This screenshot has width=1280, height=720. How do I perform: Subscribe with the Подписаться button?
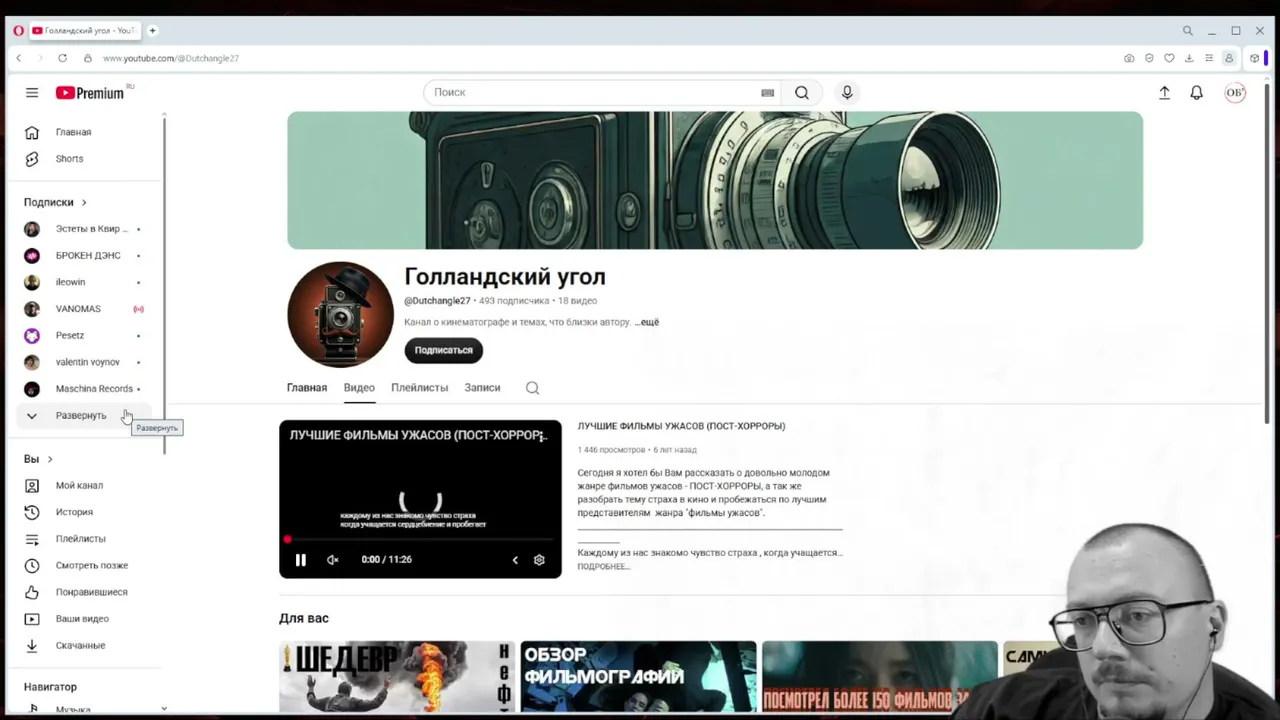click(444, 350)
